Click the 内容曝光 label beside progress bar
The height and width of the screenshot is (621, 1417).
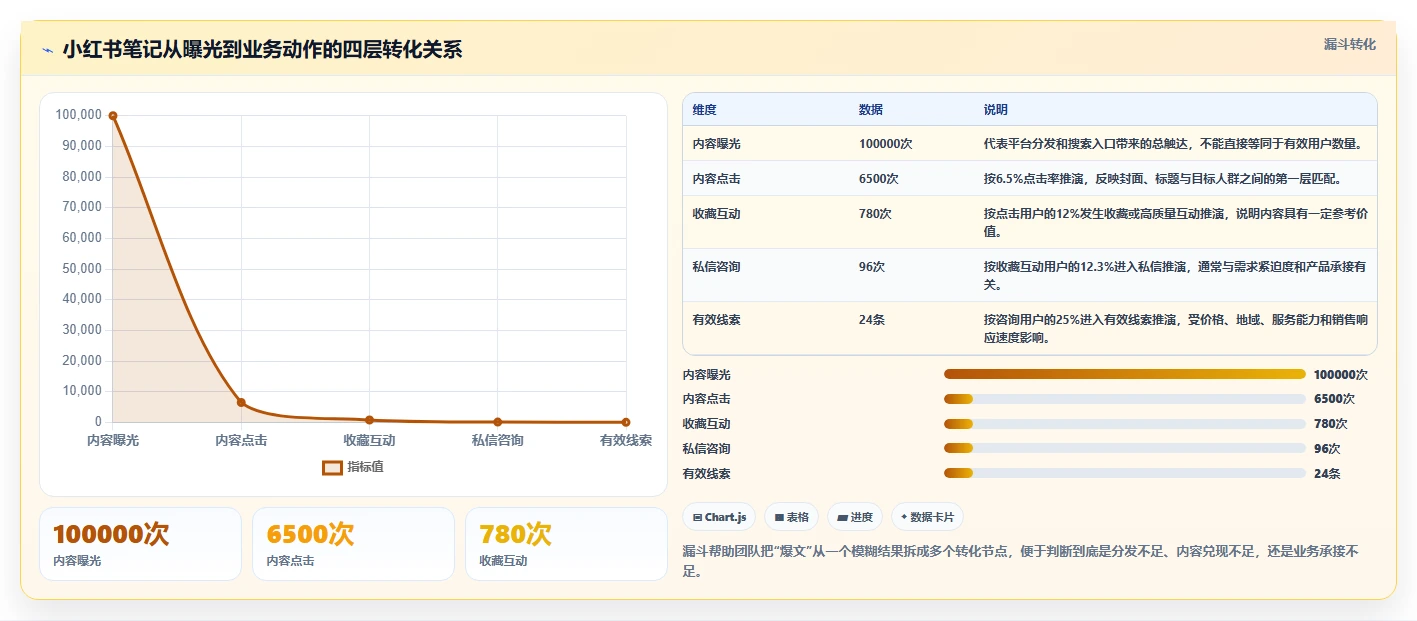pyautogui.click(x=707, y=375)
